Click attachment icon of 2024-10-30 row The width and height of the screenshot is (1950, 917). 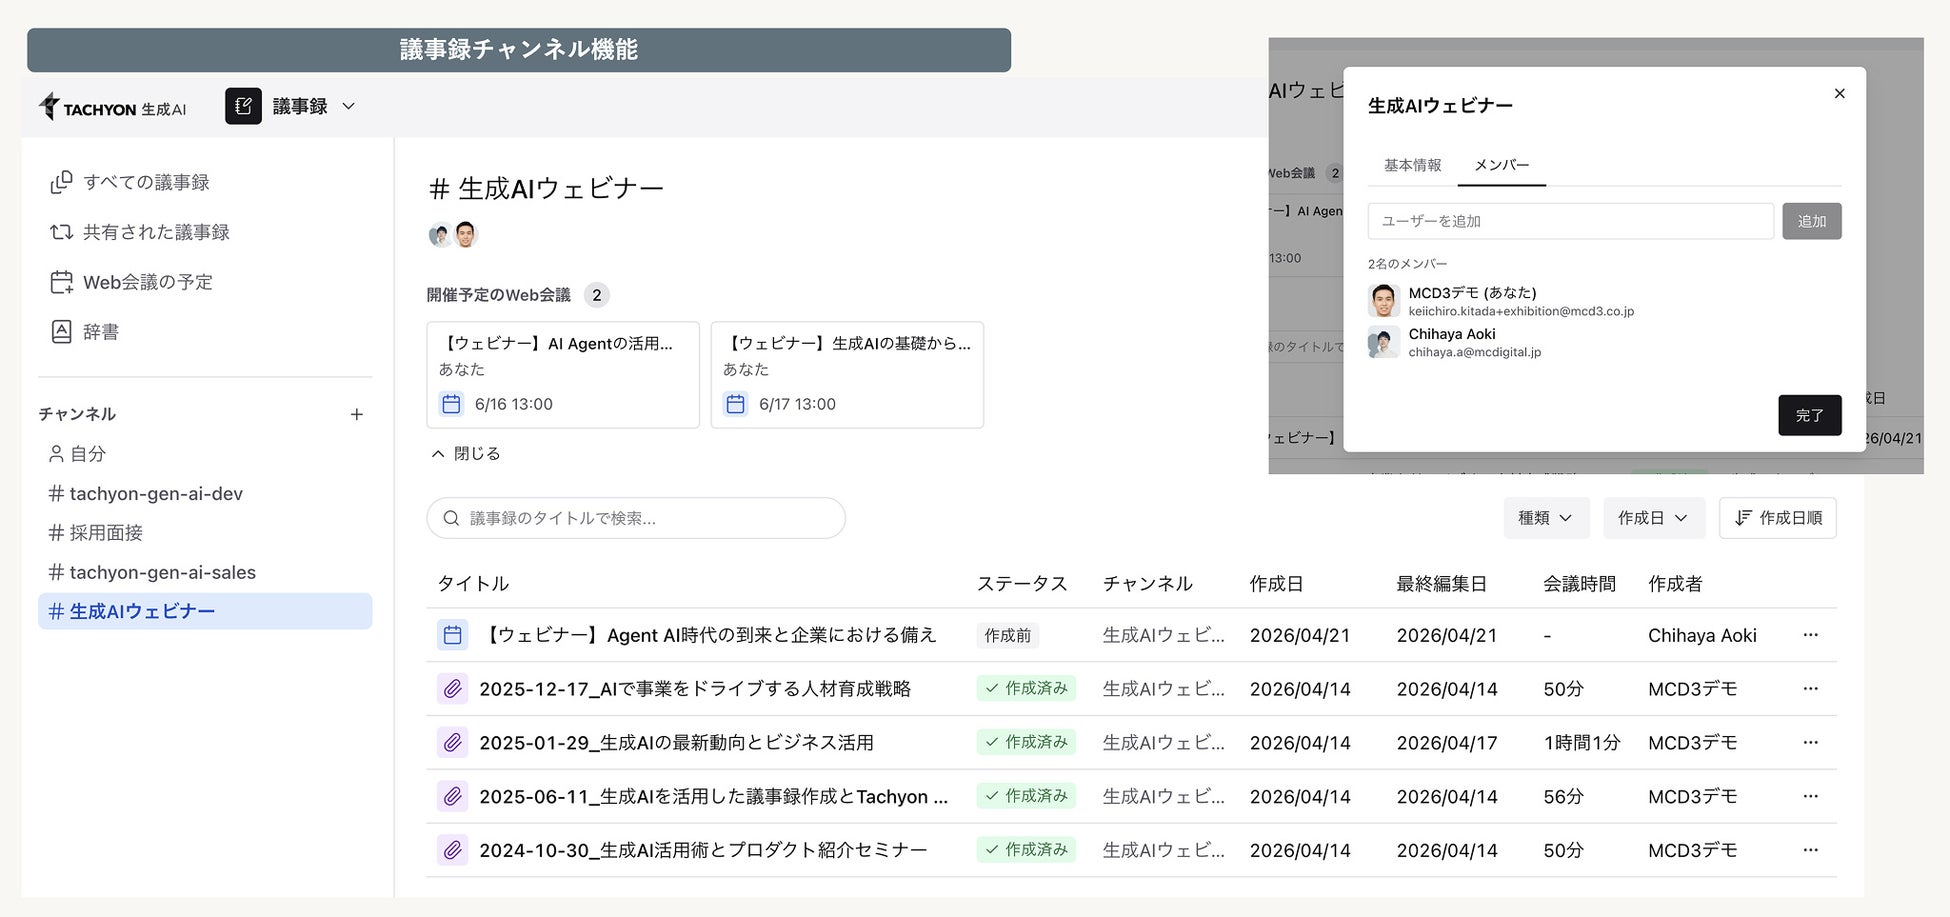point(453,850)
